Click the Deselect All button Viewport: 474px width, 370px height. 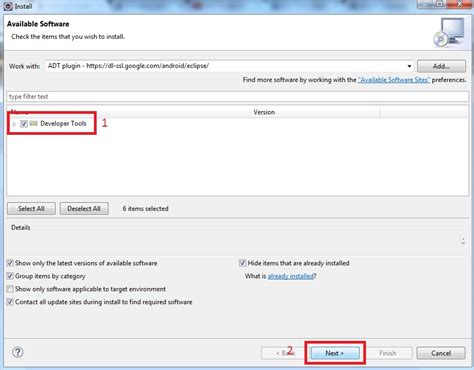[84, 209]
